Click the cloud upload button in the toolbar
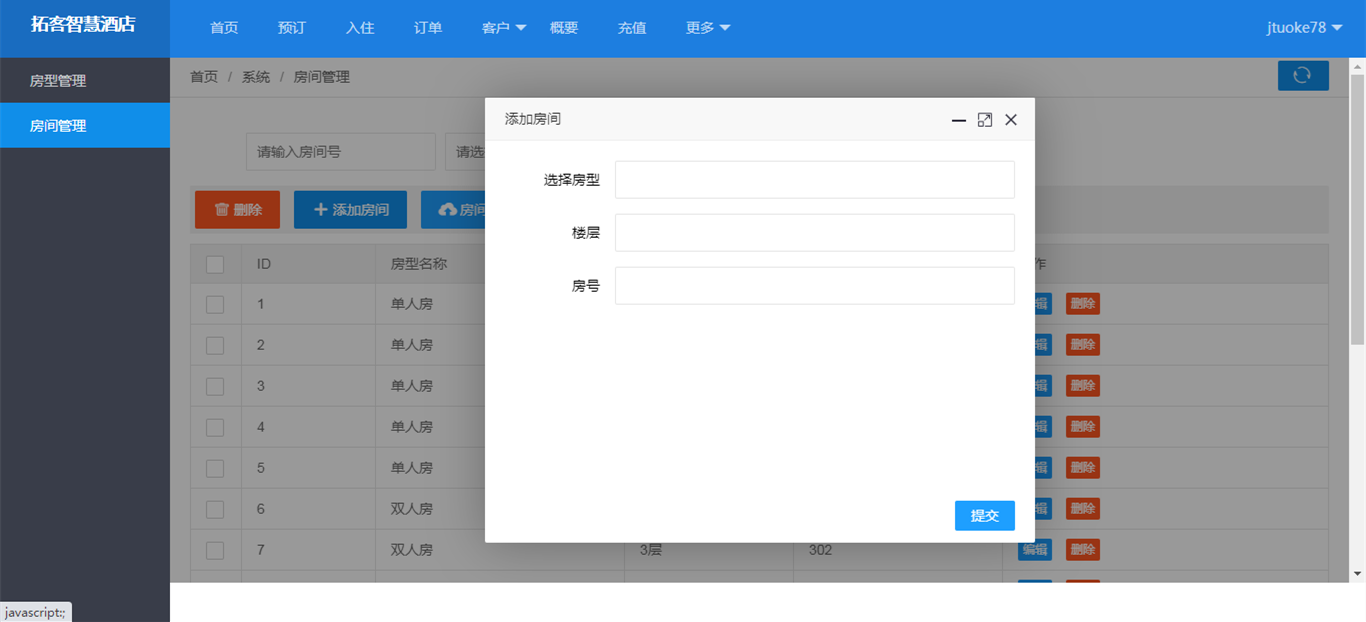 (453, 210)
